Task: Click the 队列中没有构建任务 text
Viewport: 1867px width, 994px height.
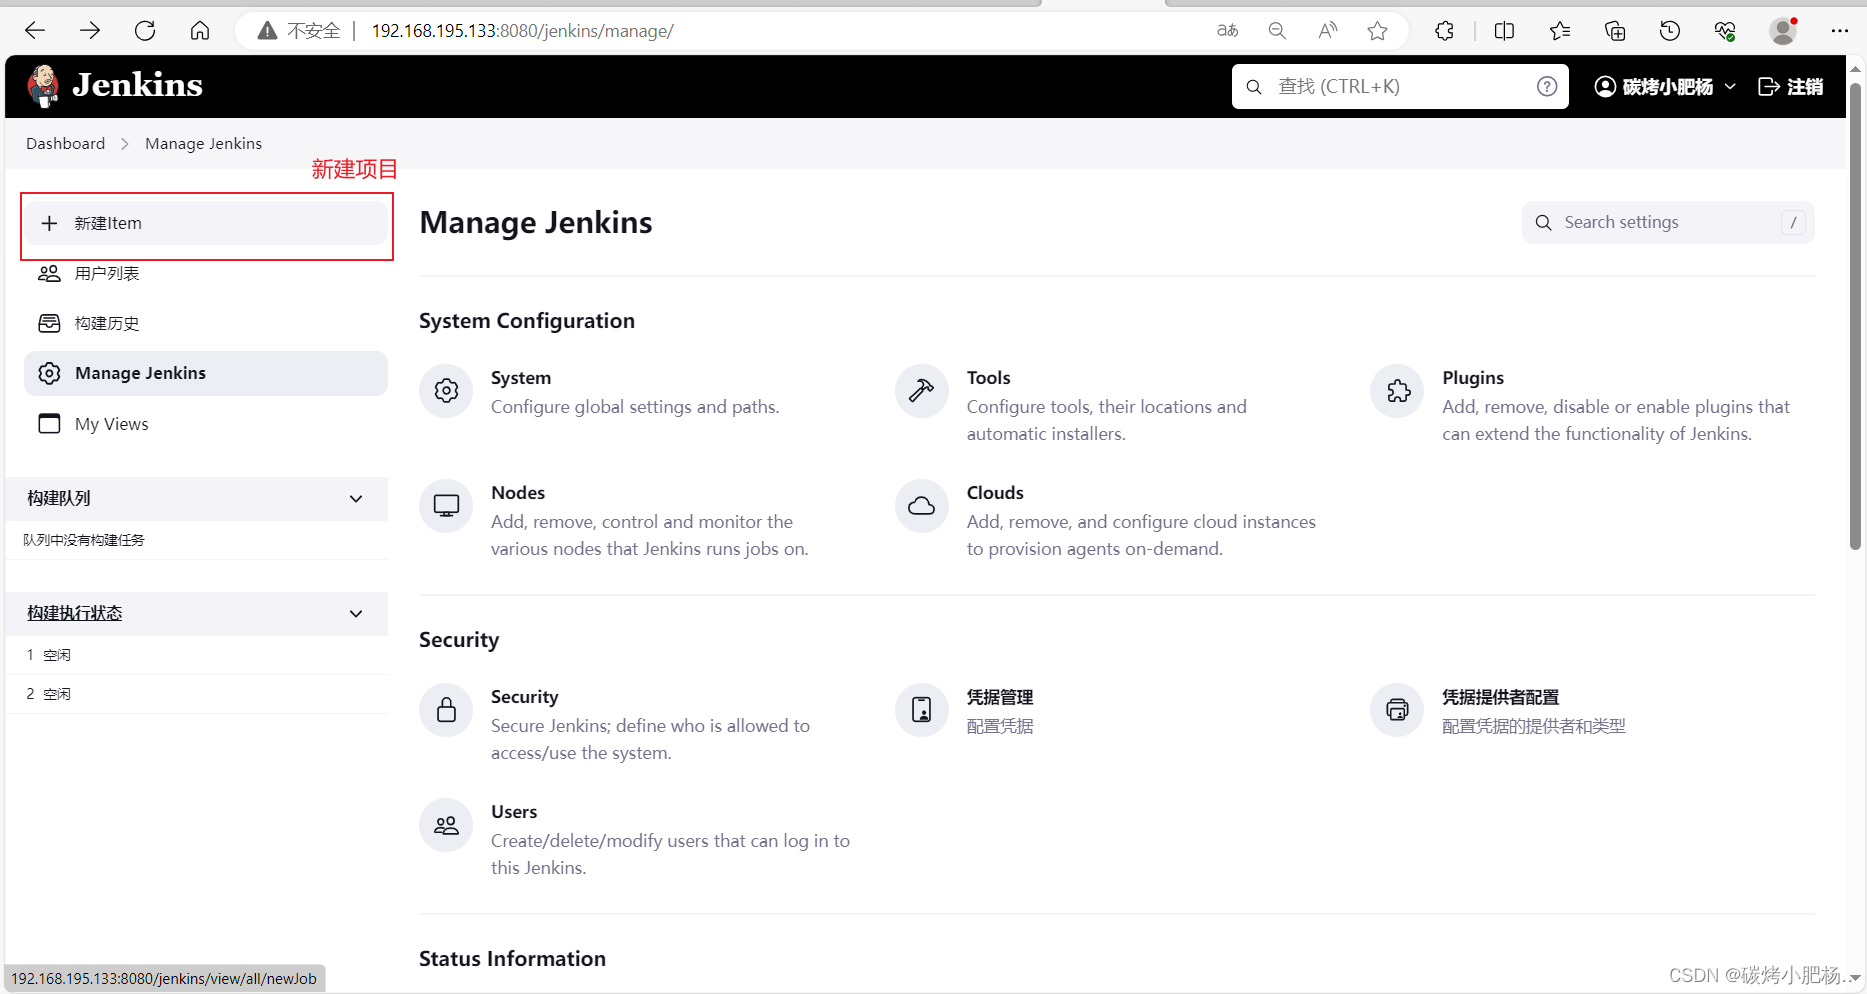Action: coord(84,540)
